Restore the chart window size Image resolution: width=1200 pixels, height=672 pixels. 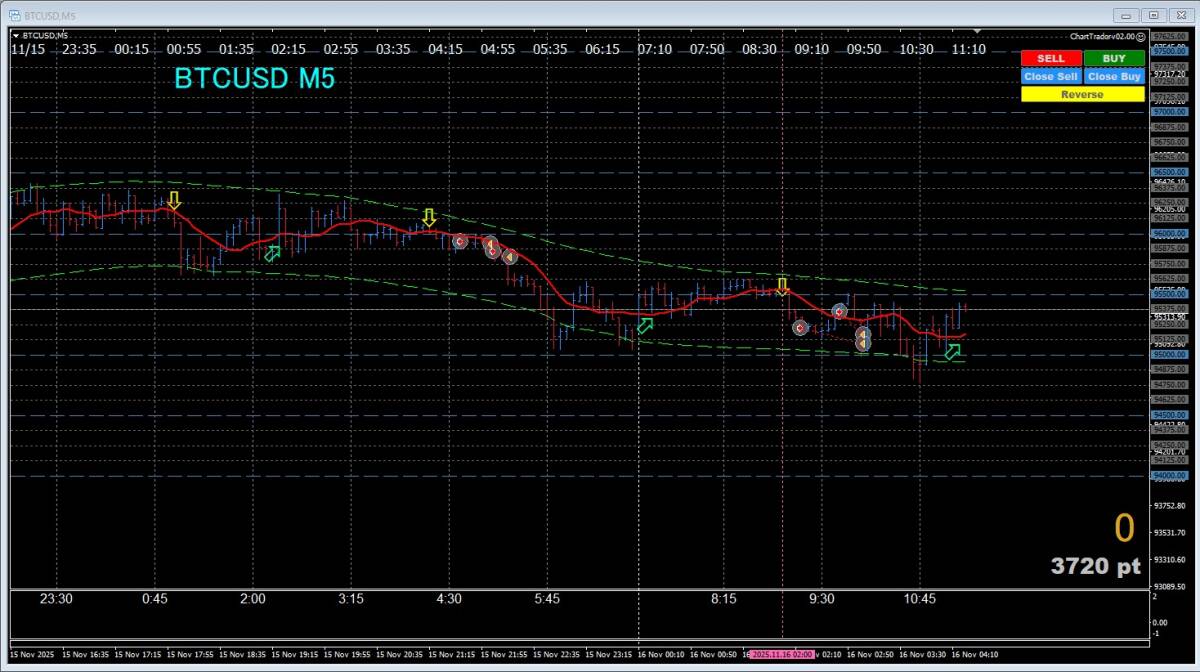1153,15
